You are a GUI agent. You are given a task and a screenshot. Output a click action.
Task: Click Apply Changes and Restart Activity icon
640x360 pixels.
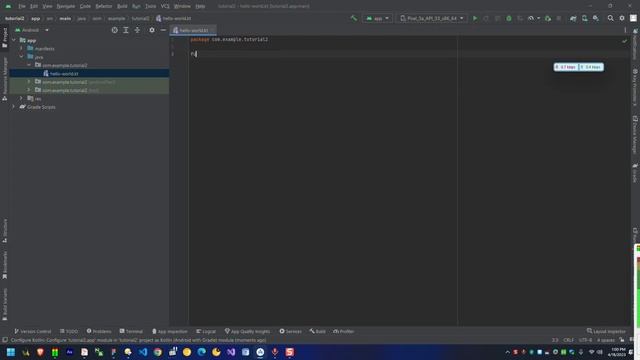point(486,18)
